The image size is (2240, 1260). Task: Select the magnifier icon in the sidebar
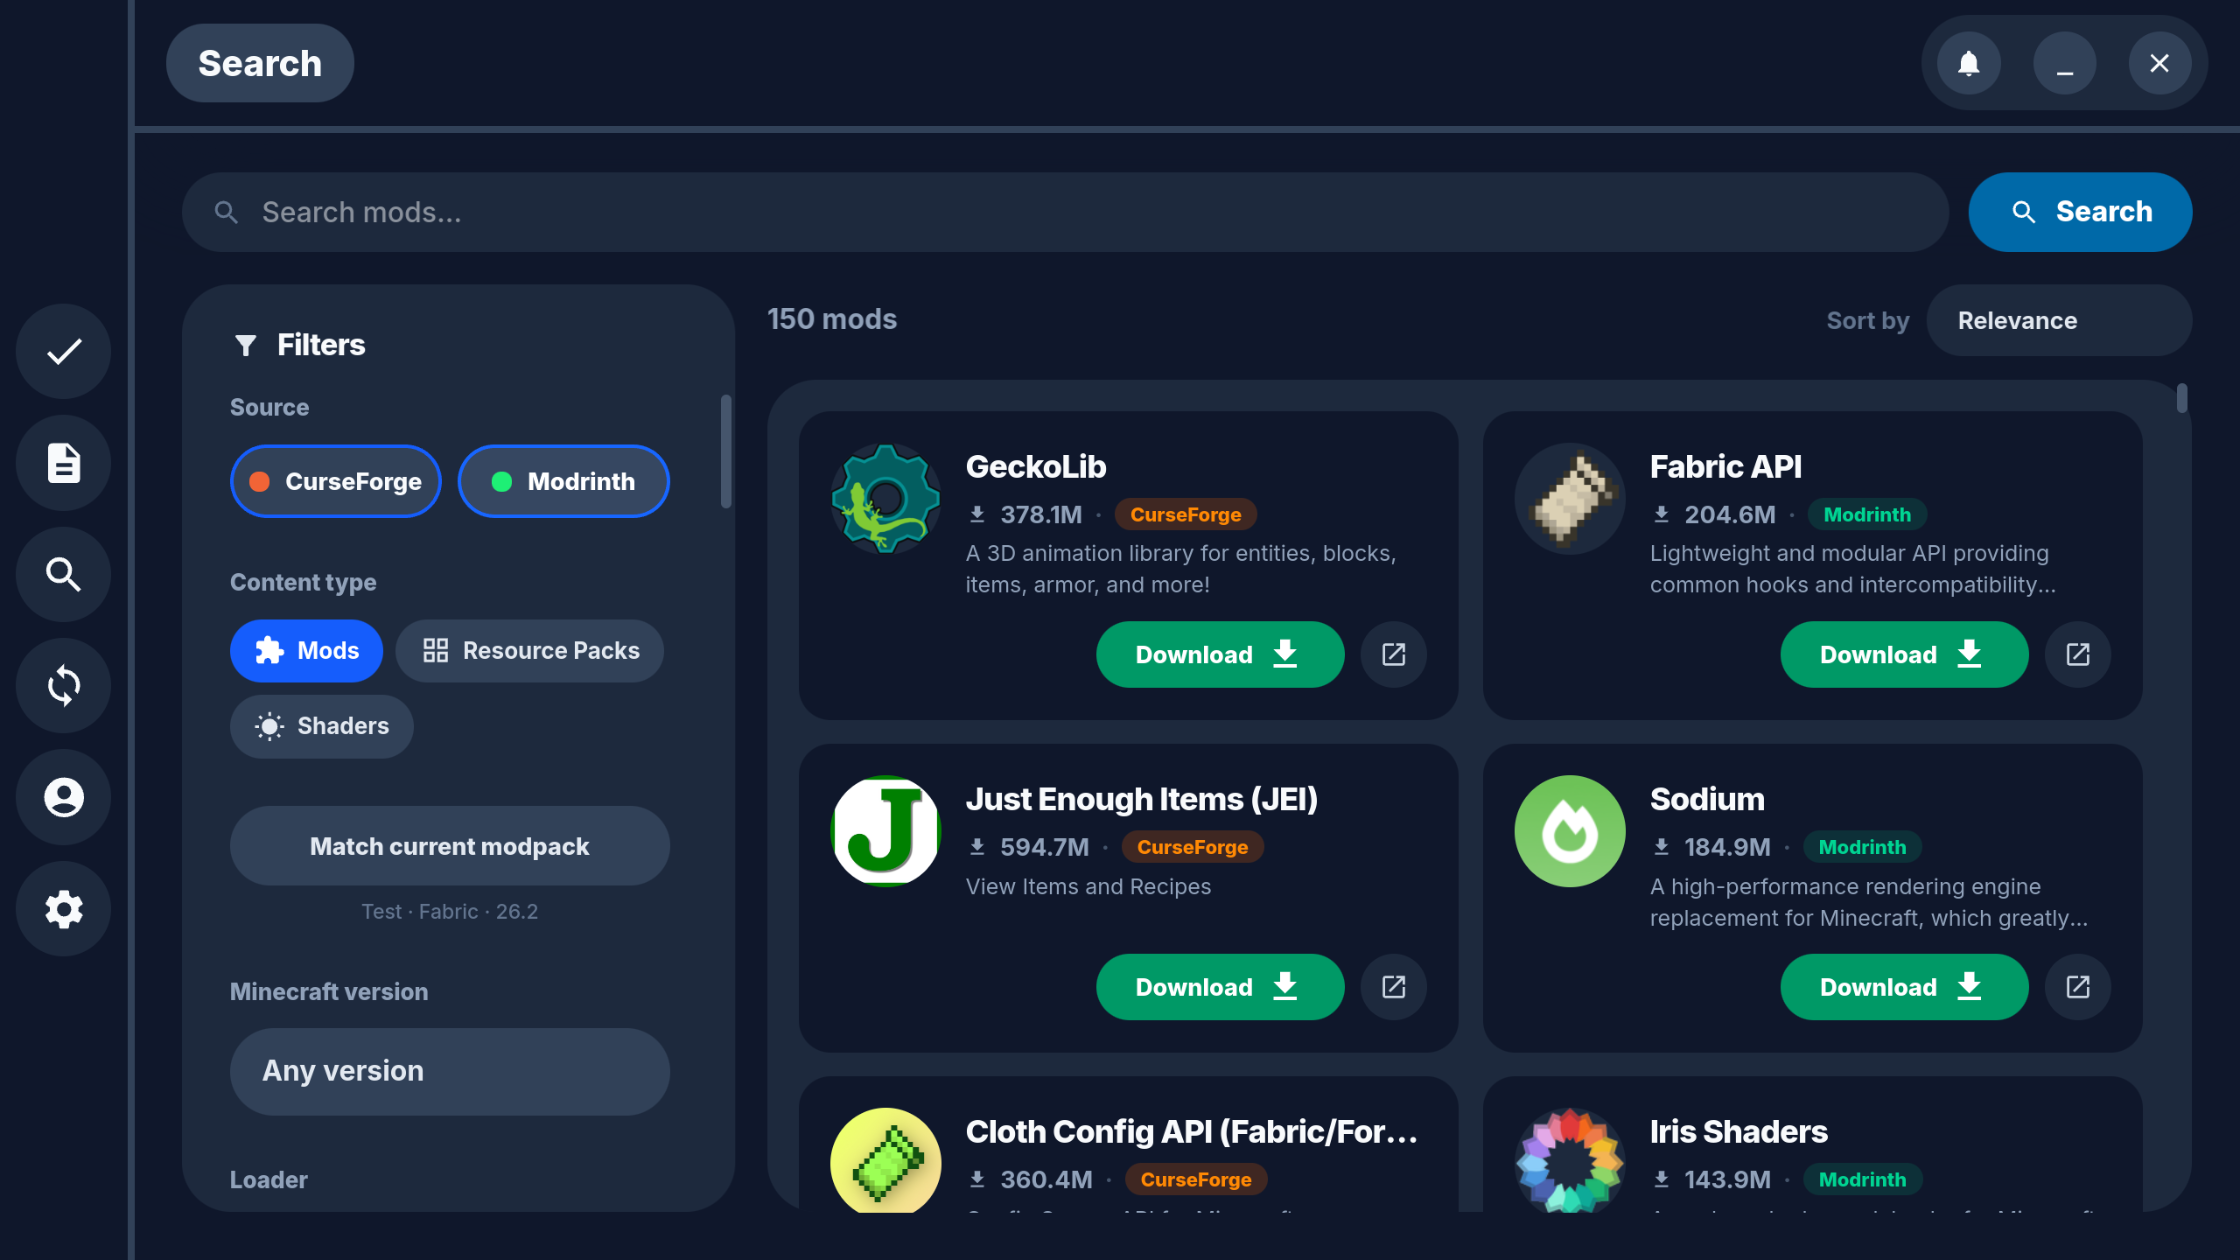64,574
